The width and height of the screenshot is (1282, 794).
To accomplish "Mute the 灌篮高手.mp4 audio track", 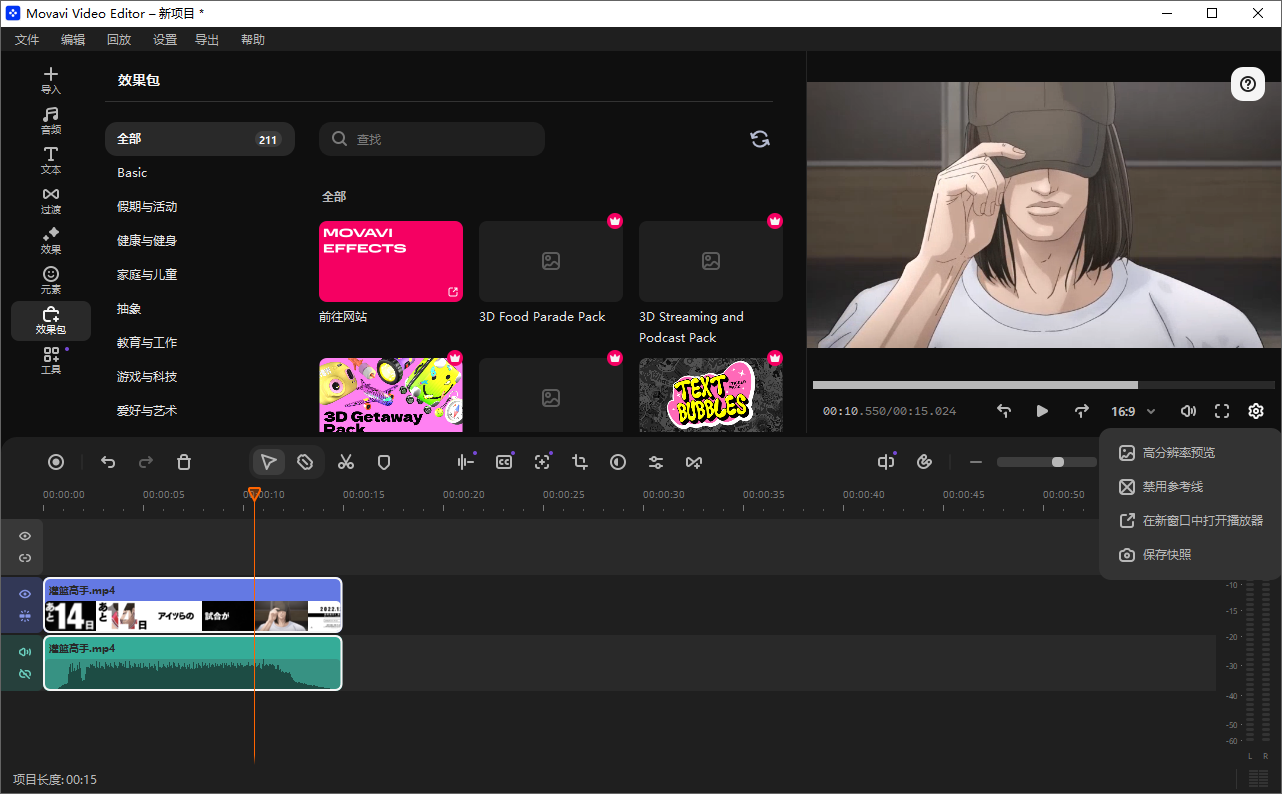I will (x=25, y=652).
